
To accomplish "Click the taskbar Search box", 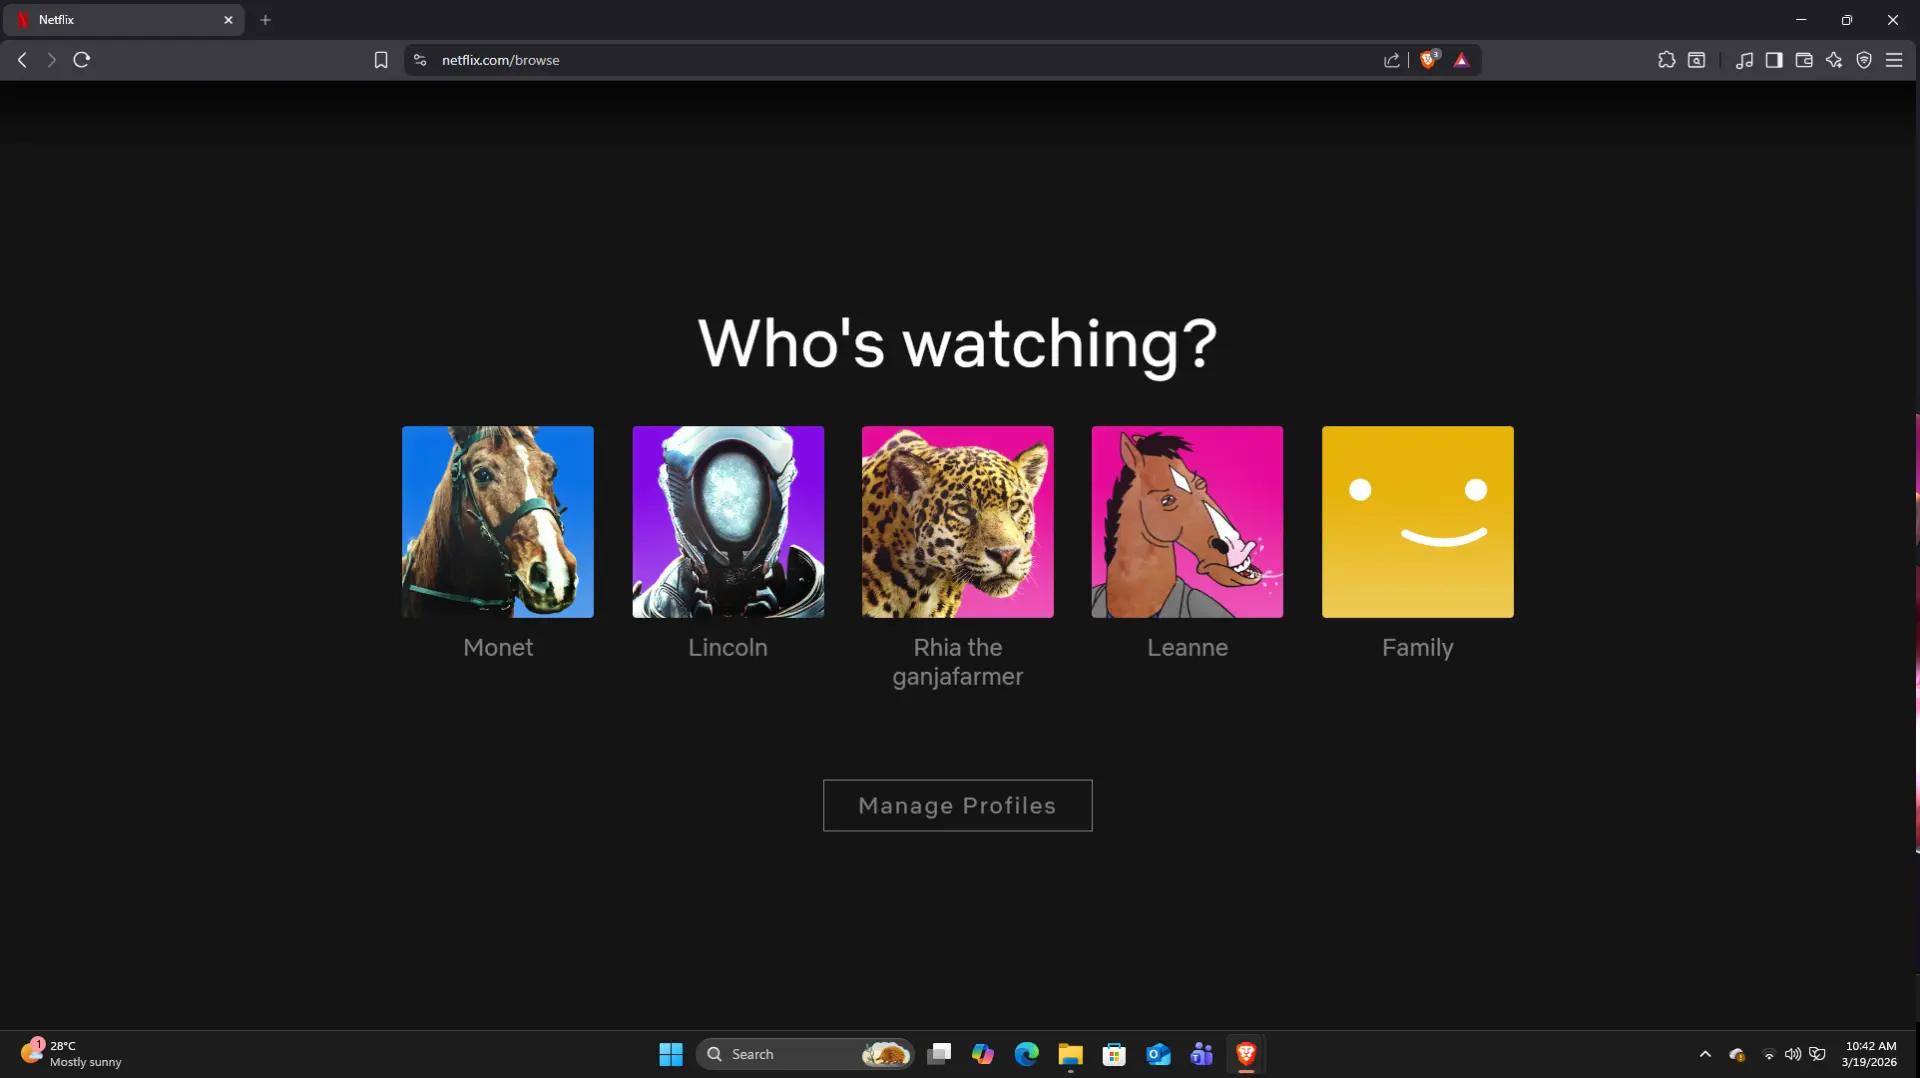I will pos(805,1054).
